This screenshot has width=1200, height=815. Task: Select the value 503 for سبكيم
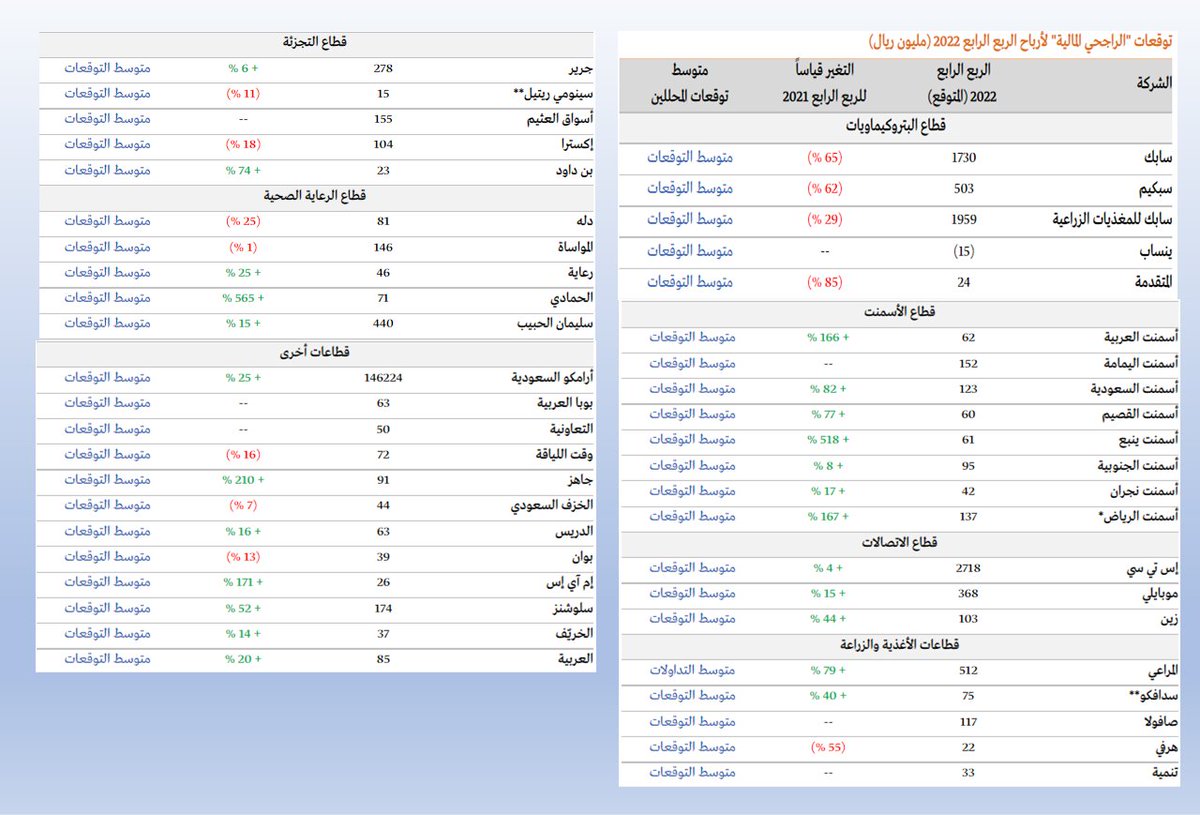click(x=964, y=188)
